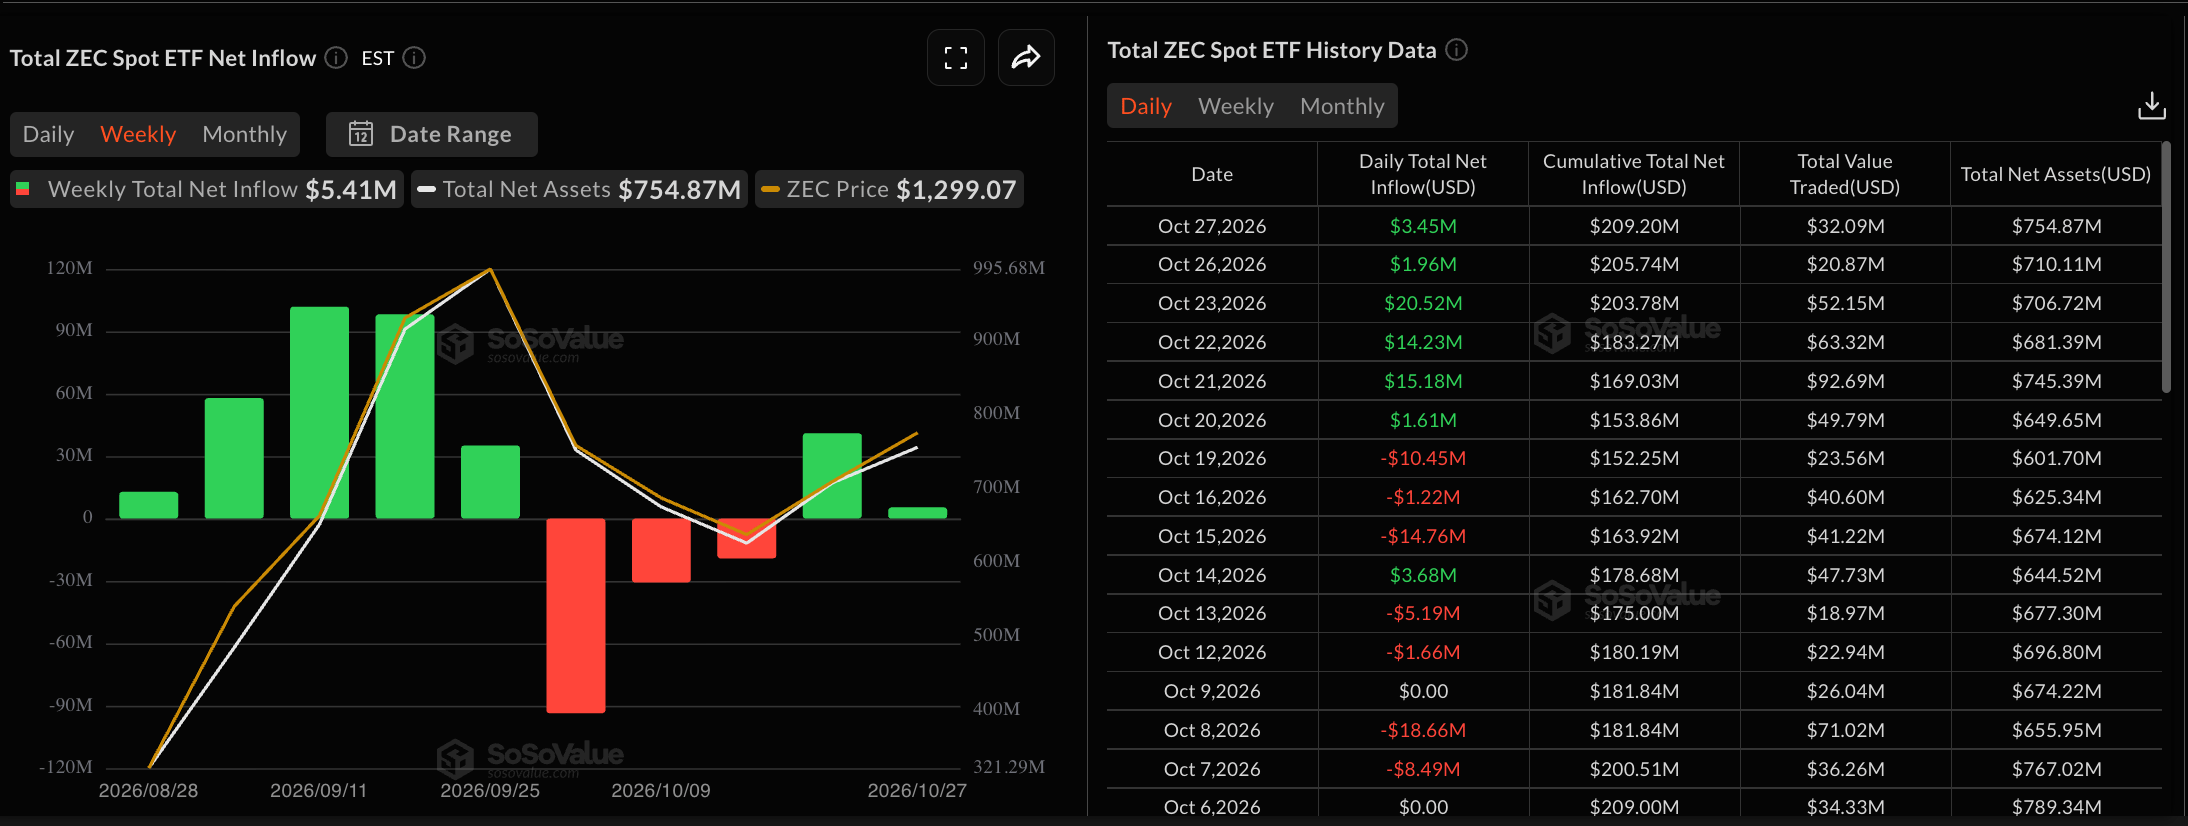This screenshot has width=2188, height=826.
Task: Click the history table vertical scrollbar
Action: 2166,267
